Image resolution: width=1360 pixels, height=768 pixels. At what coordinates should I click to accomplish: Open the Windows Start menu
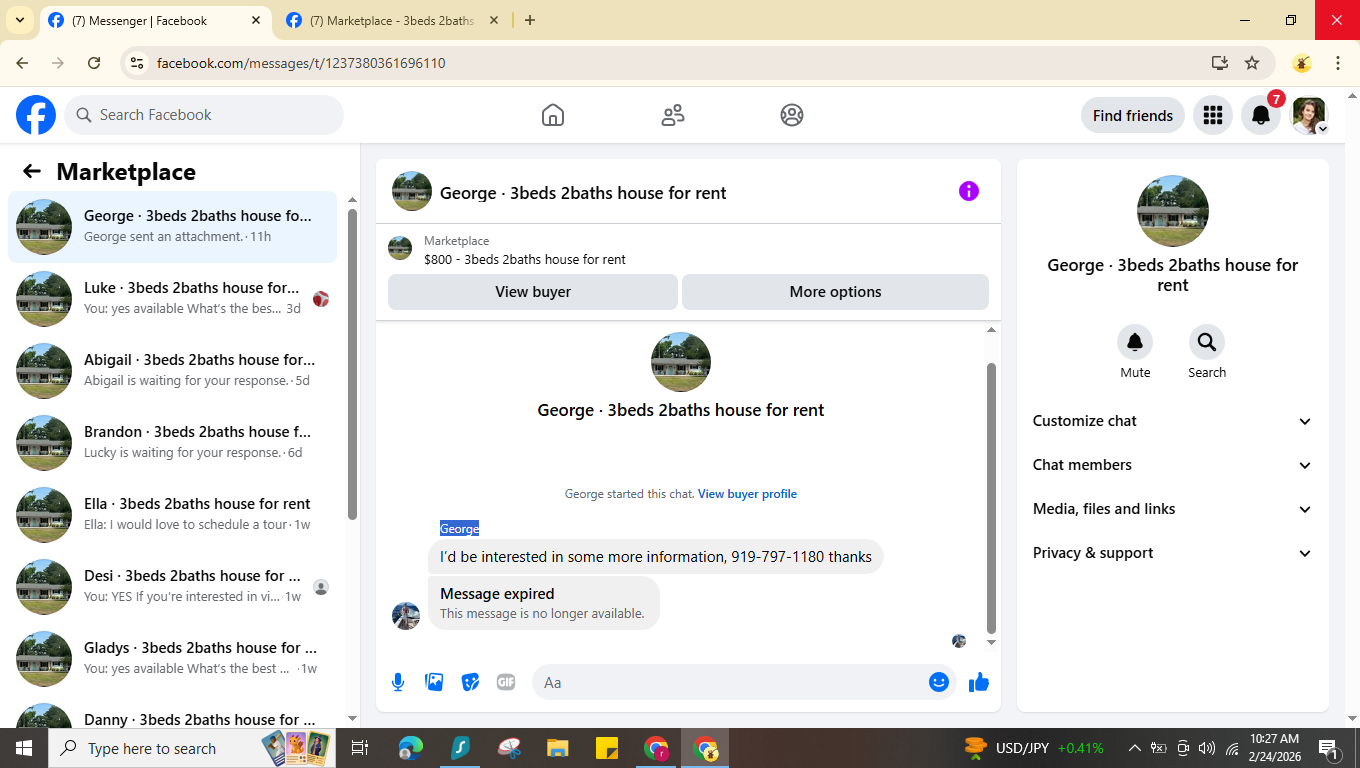(23, 748)
